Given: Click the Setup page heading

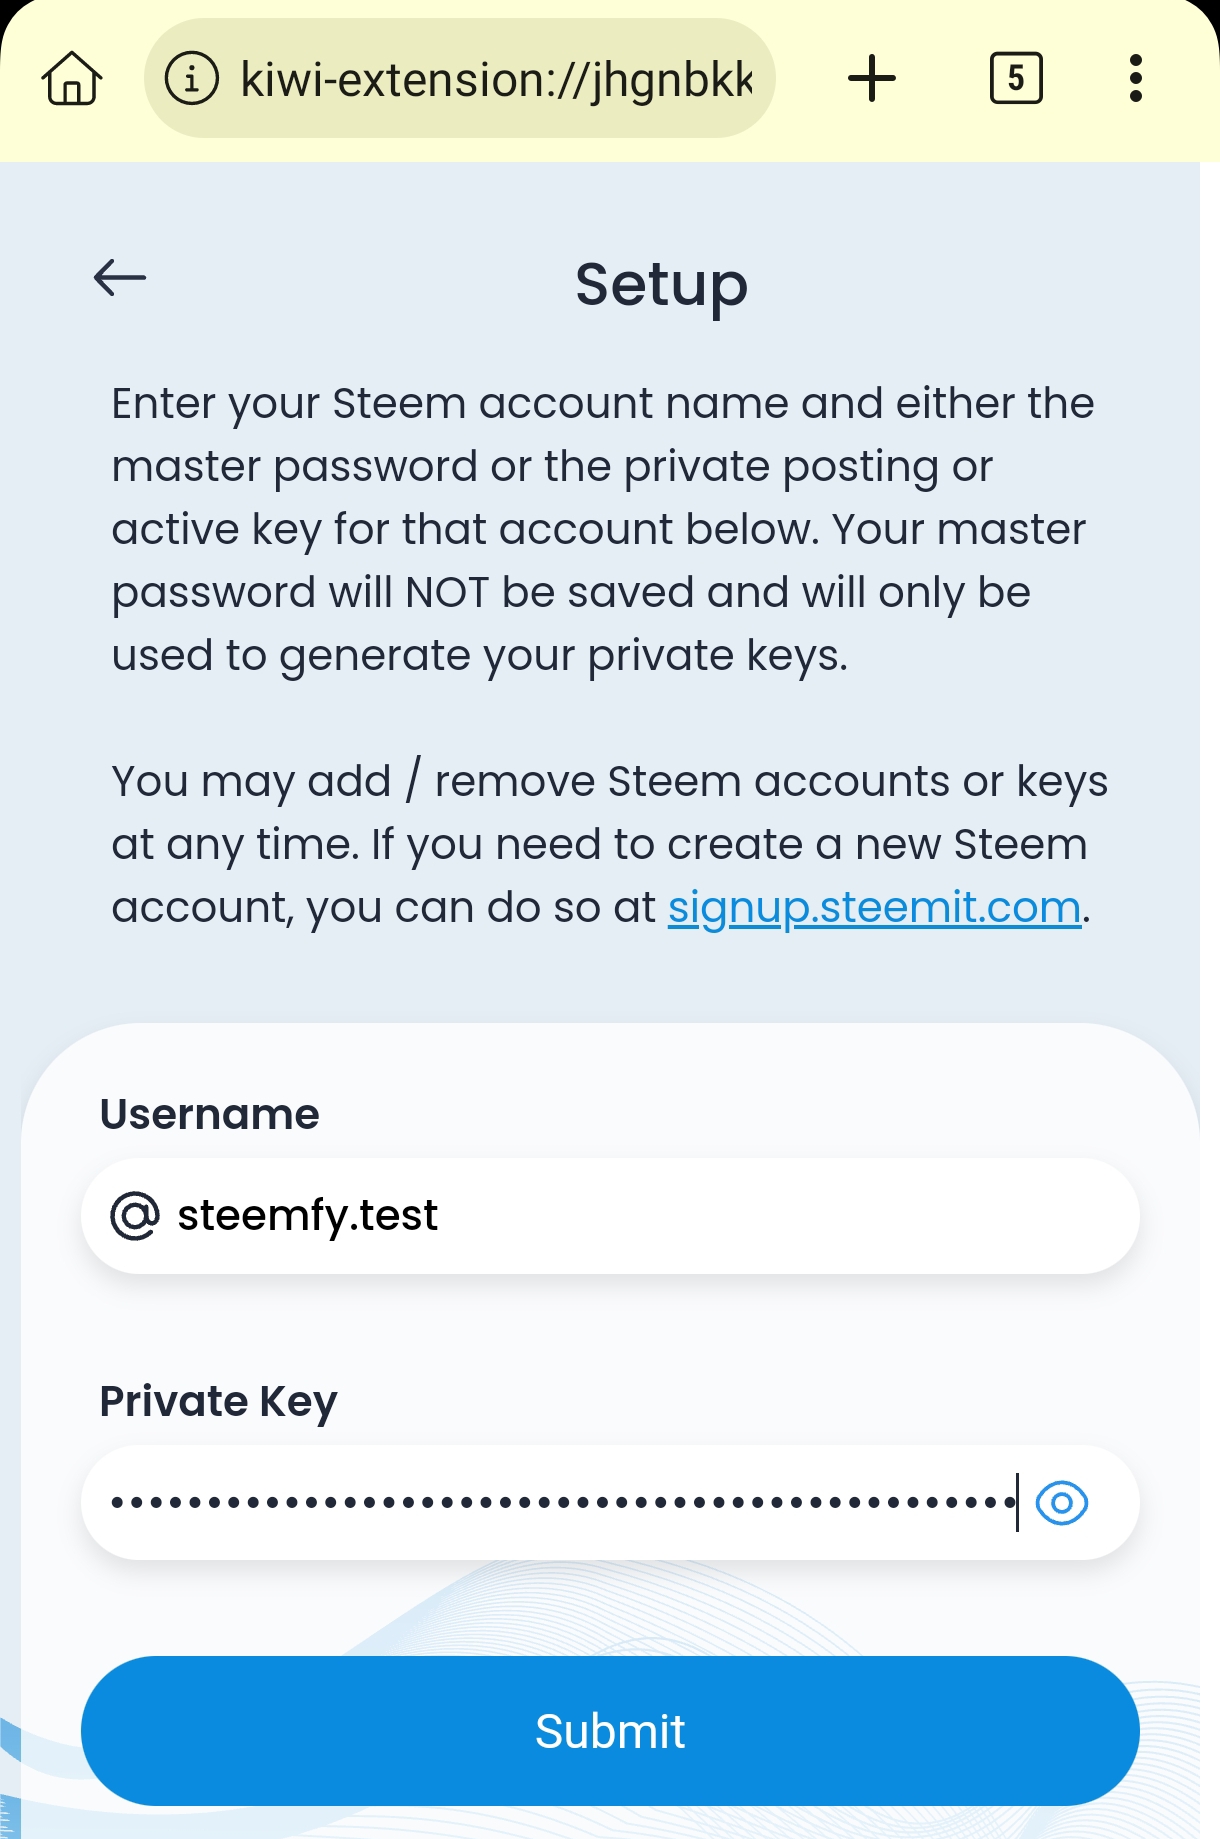Looking at the screenshot, I should (661, 285).
